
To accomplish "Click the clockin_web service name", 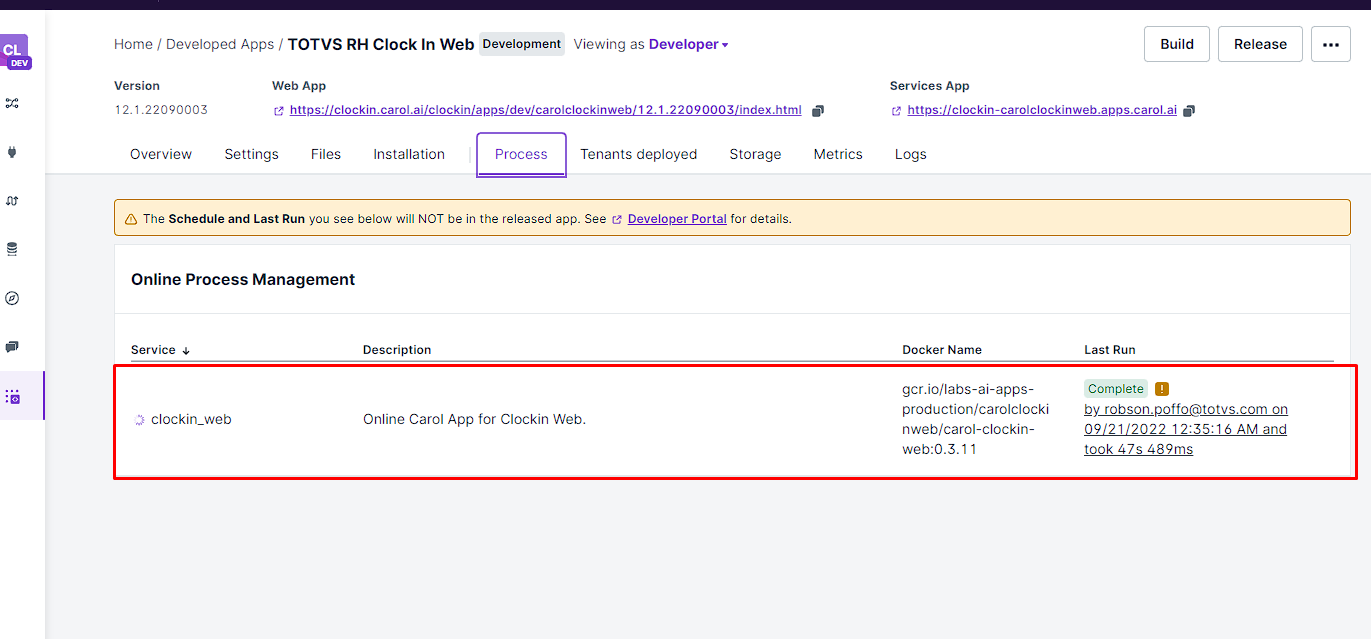I will click(x=191, y=420).
